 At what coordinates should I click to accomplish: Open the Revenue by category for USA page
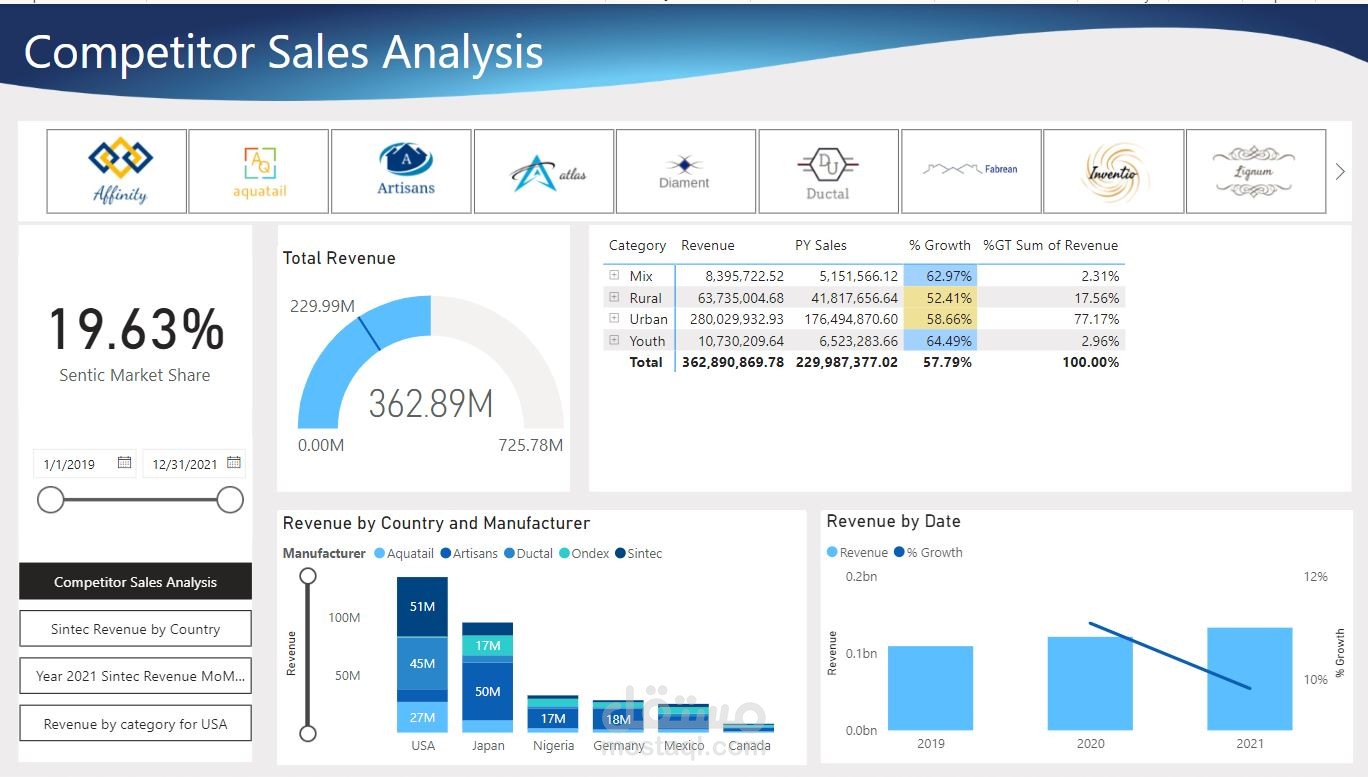pyautogui.click(x=135, y=723)
